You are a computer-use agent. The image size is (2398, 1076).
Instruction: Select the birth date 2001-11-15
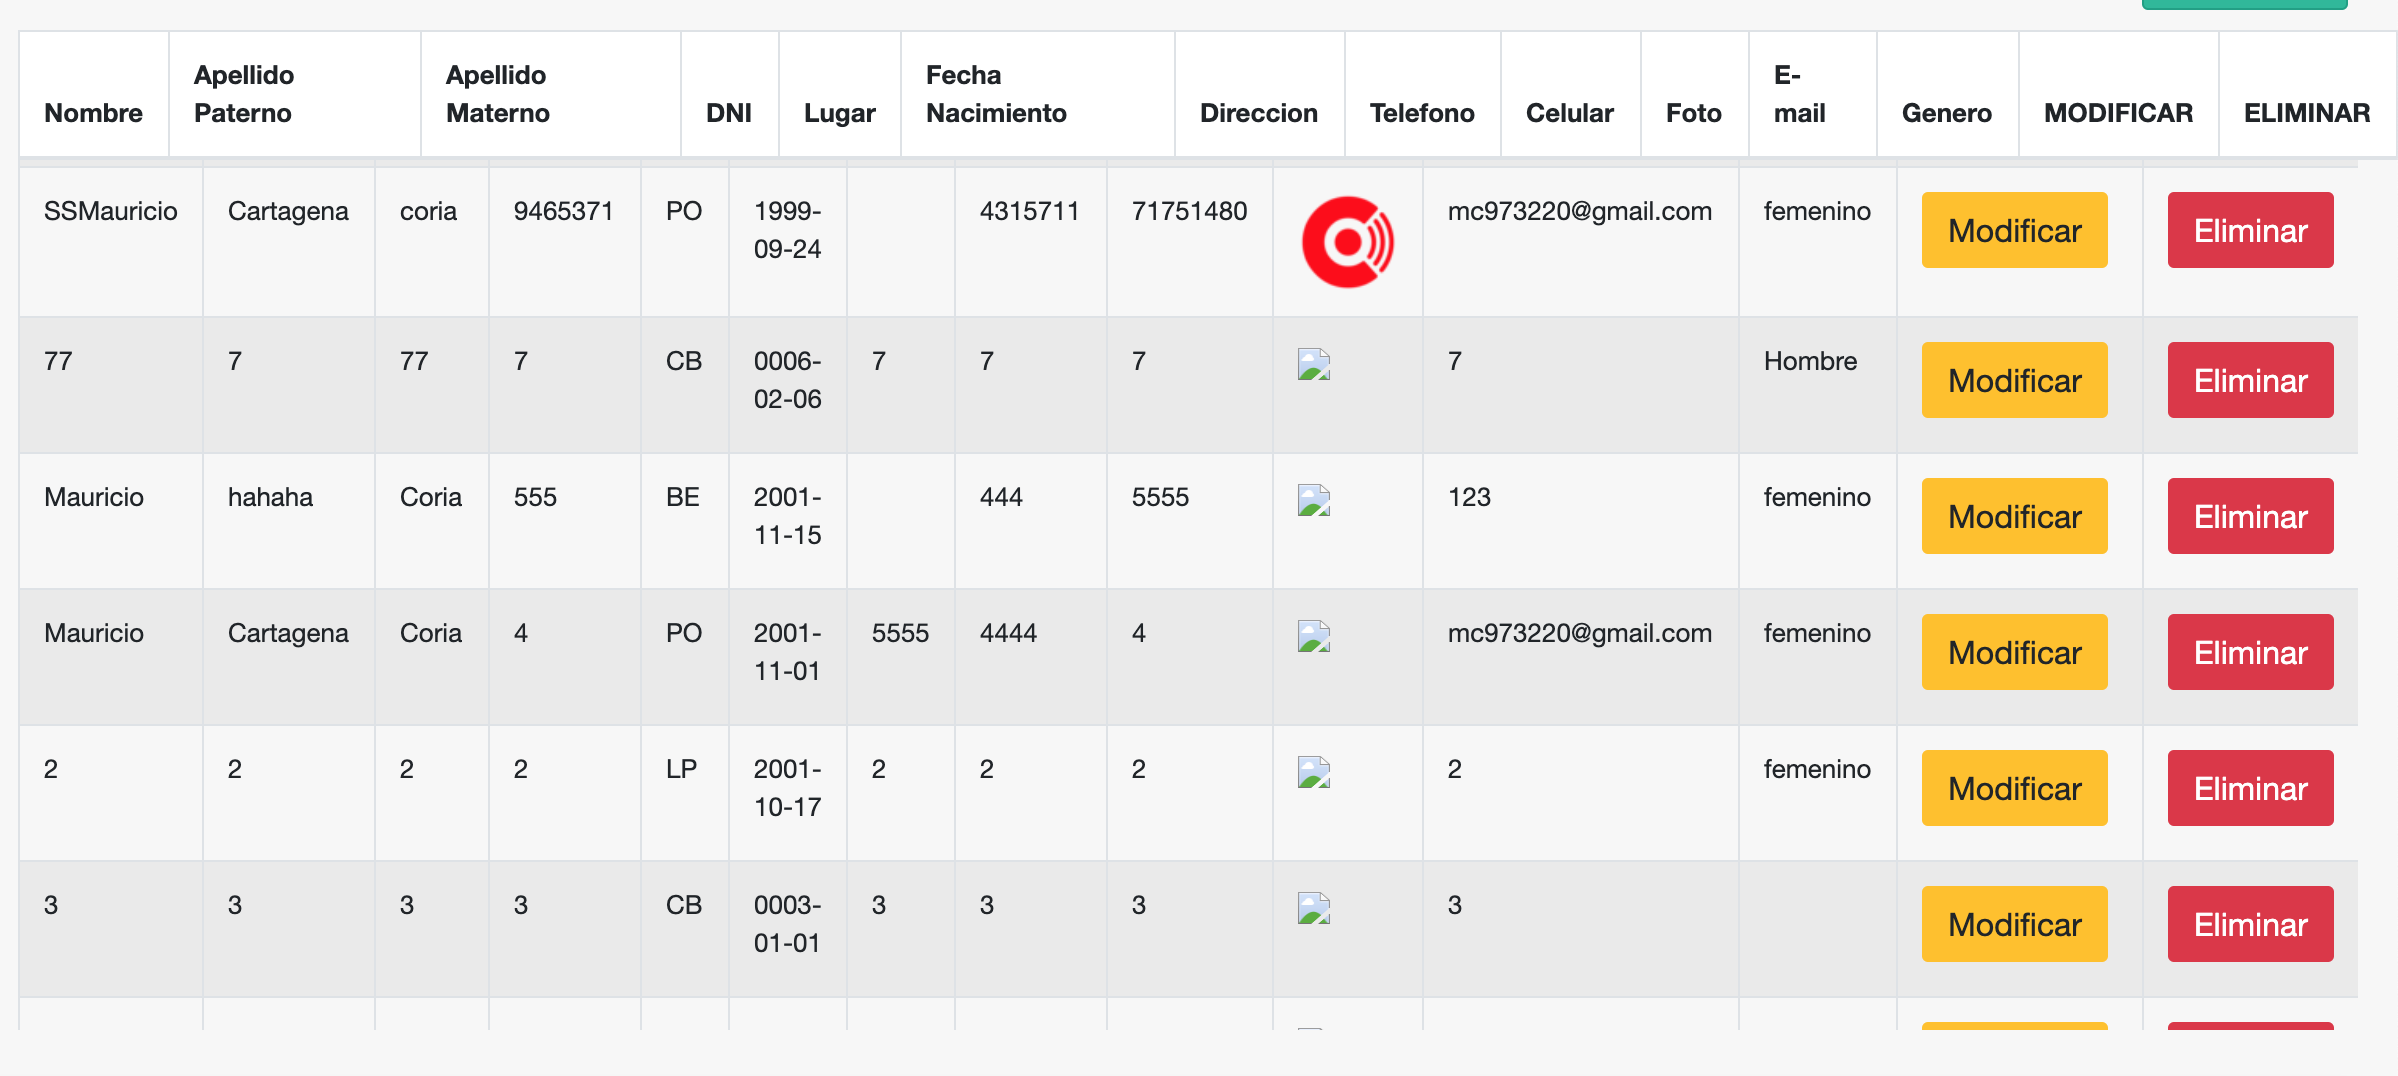tap(788, 516)
